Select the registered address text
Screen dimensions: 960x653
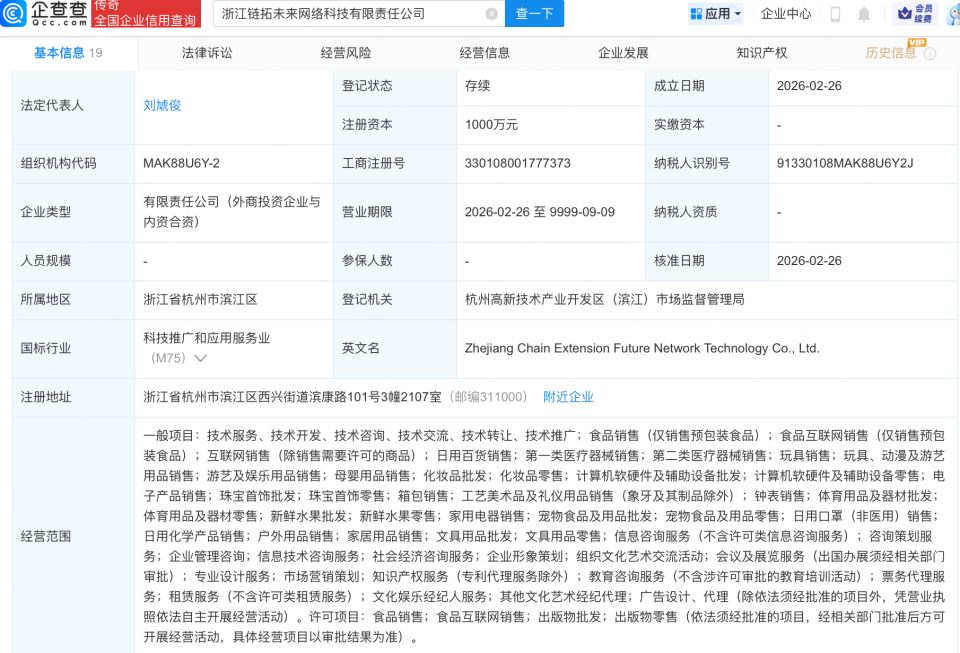pyautogui.click(x=292, y=397)
